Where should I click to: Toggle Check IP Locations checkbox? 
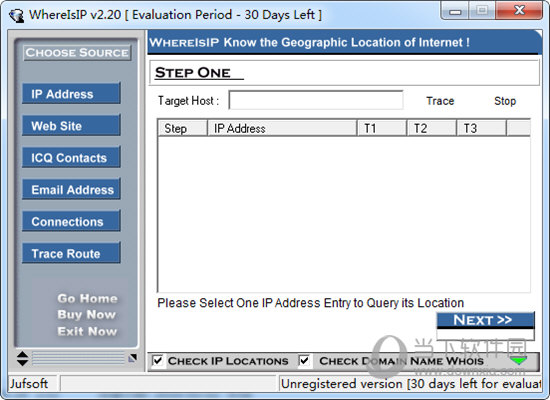click(x=157, y=360)
